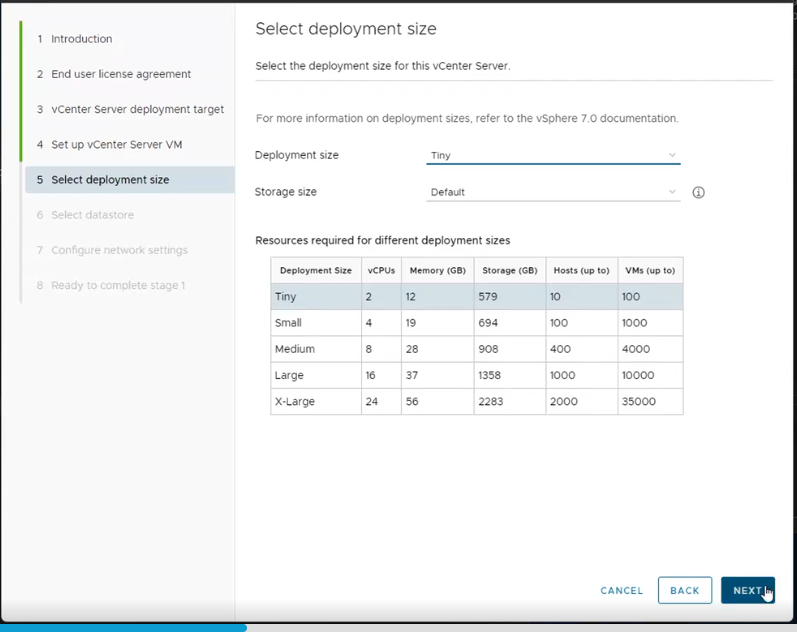Go to step 2 End user license agreement
Image resolution: width=797 pixels, height=632 pixels.
coord(114,74)
